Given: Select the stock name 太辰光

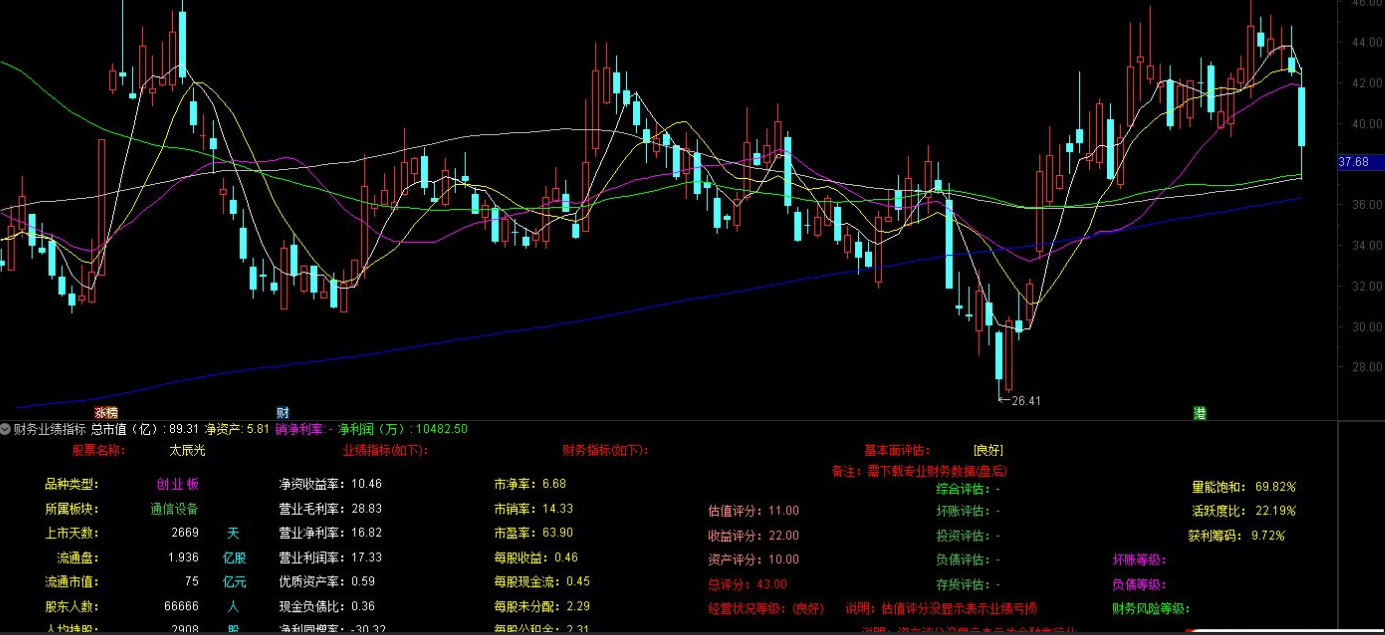Looking at the screenshot, I should point(187,450).
